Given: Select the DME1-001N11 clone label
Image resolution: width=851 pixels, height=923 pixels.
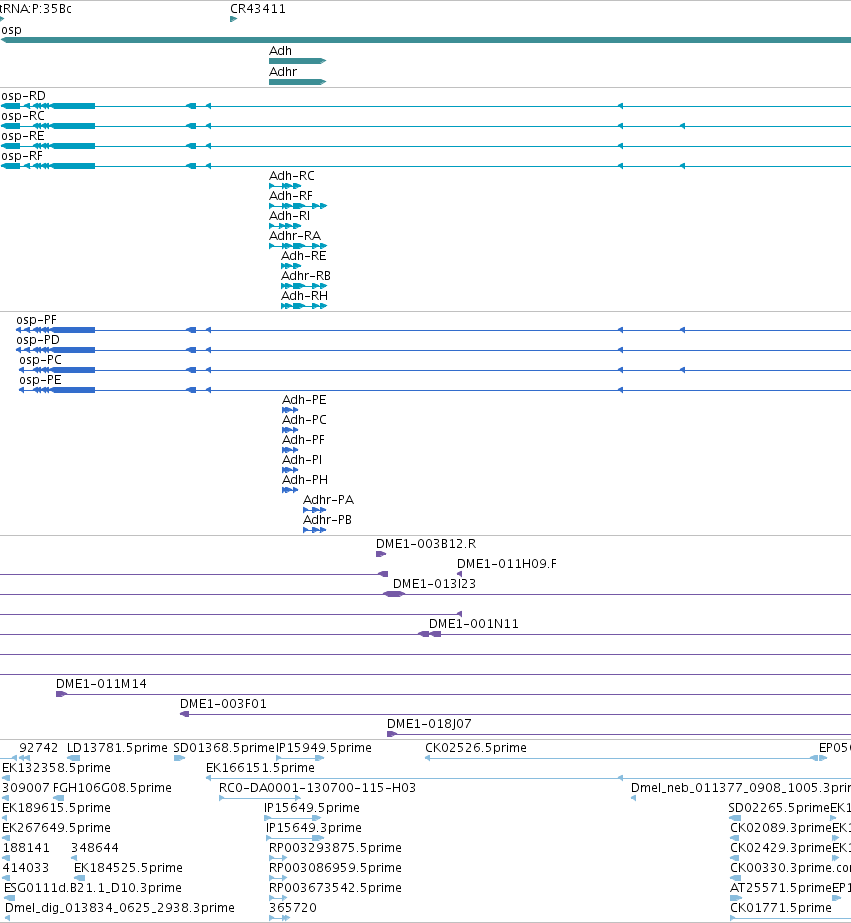Looking at the screenshot, I should point(474,624).
